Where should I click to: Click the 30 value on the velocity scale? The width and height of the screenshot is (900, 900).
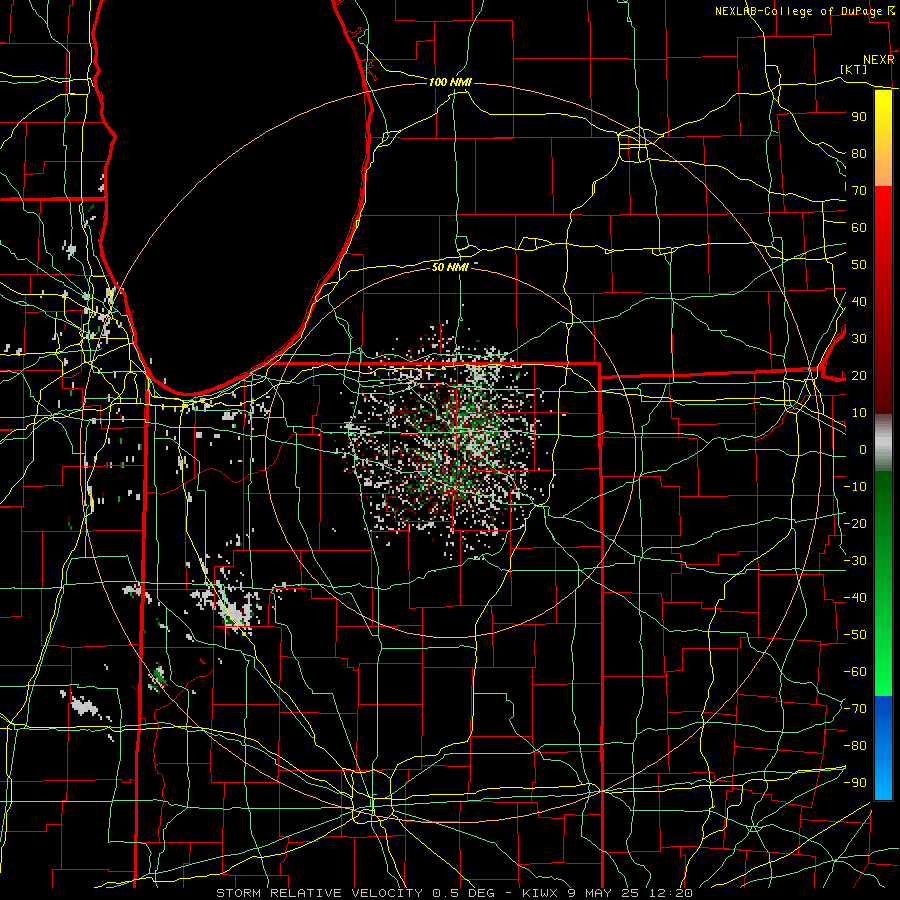coord(859,339)
